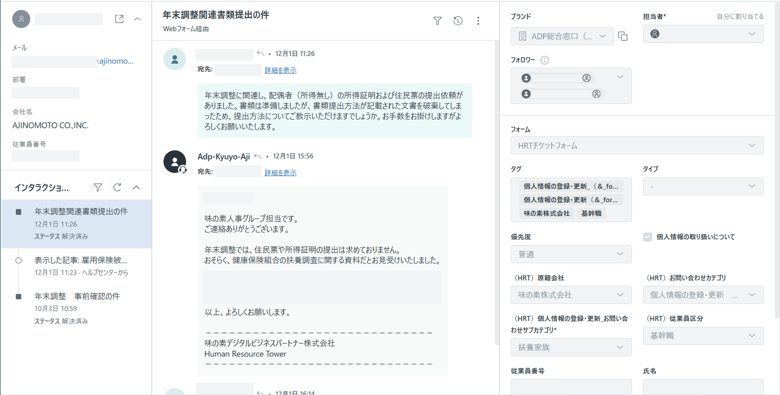This screenshot has height=395, width=780.
Task: Open the 優先度 普通 dropdown
Action: (x=571, y=254)
